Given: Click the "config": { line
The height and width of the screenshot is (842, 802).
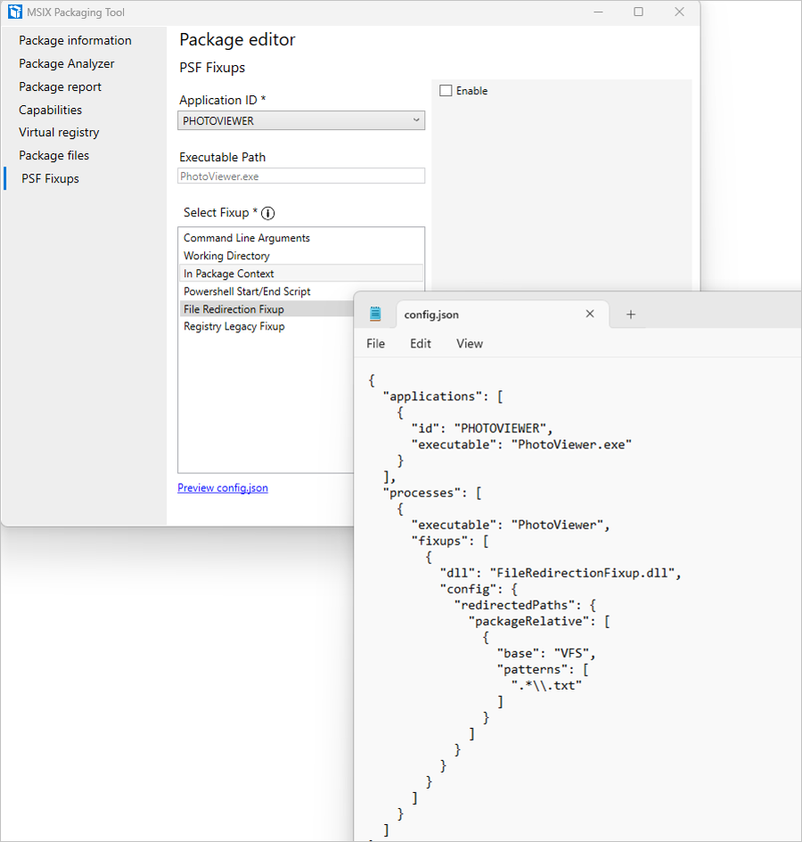Looking at the screenshot, I should tap(479, 589).
